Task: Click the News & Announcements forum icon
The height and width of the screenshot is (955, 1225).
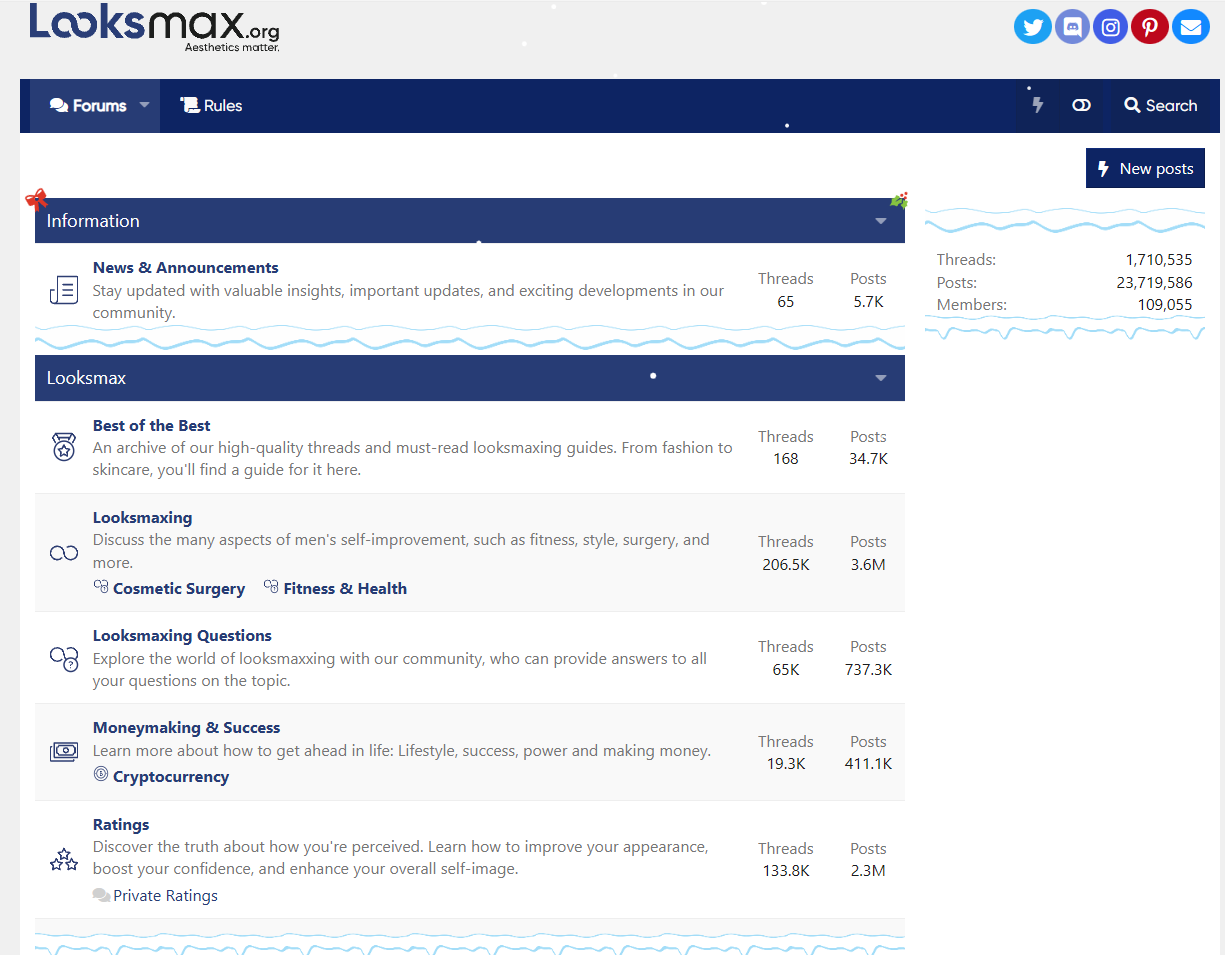Action: point(64,290)
